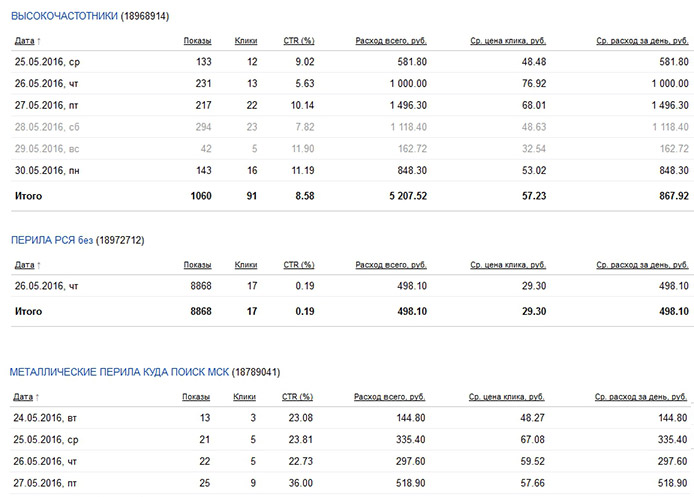Sort ВЫСОКОЧАСТОТНИКИ table by Дата column
The width and height of the screenshot is (694, 497).
pos(25,41)
